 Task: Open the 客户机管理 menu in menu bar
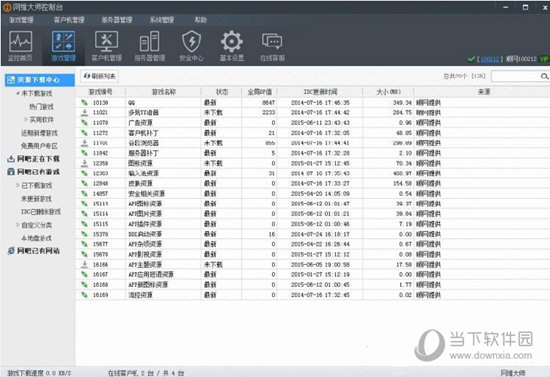click(x=69, y=20)
